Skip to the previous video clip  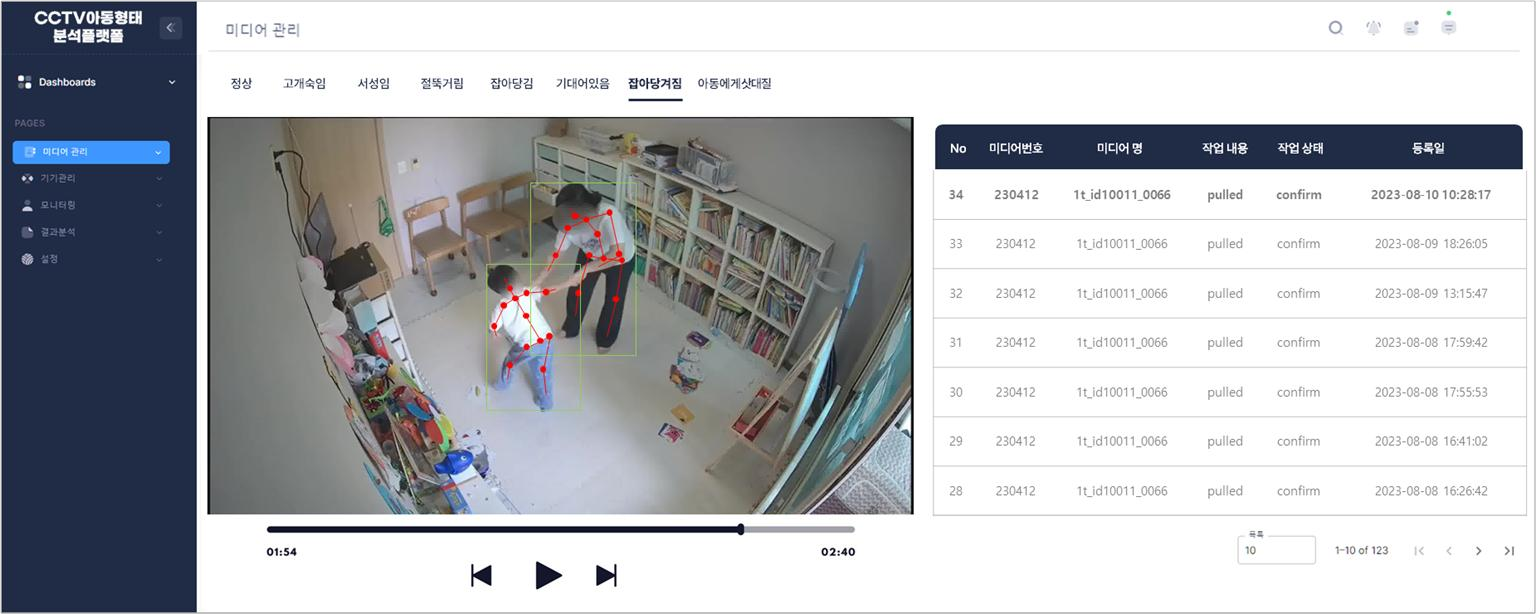pos(481,575)
